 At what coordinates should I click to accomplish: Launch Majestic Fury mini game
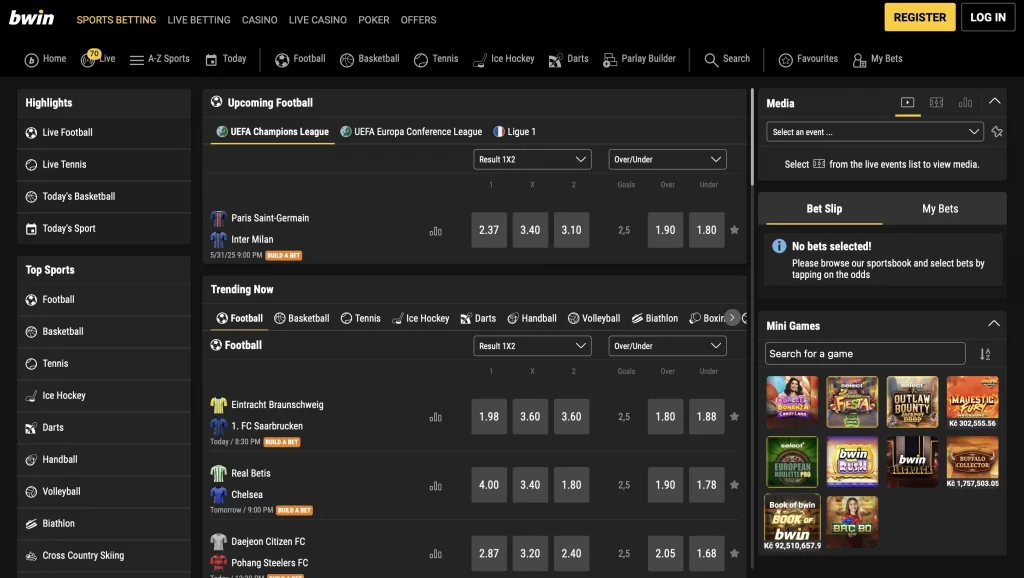972,402
